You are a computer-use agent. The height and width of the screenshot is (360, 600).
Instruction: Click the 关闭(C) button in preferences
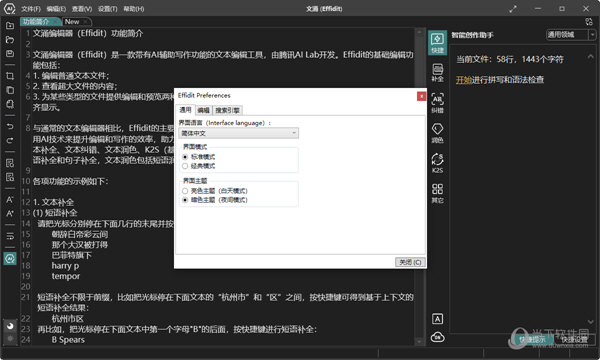coord(410,262)
